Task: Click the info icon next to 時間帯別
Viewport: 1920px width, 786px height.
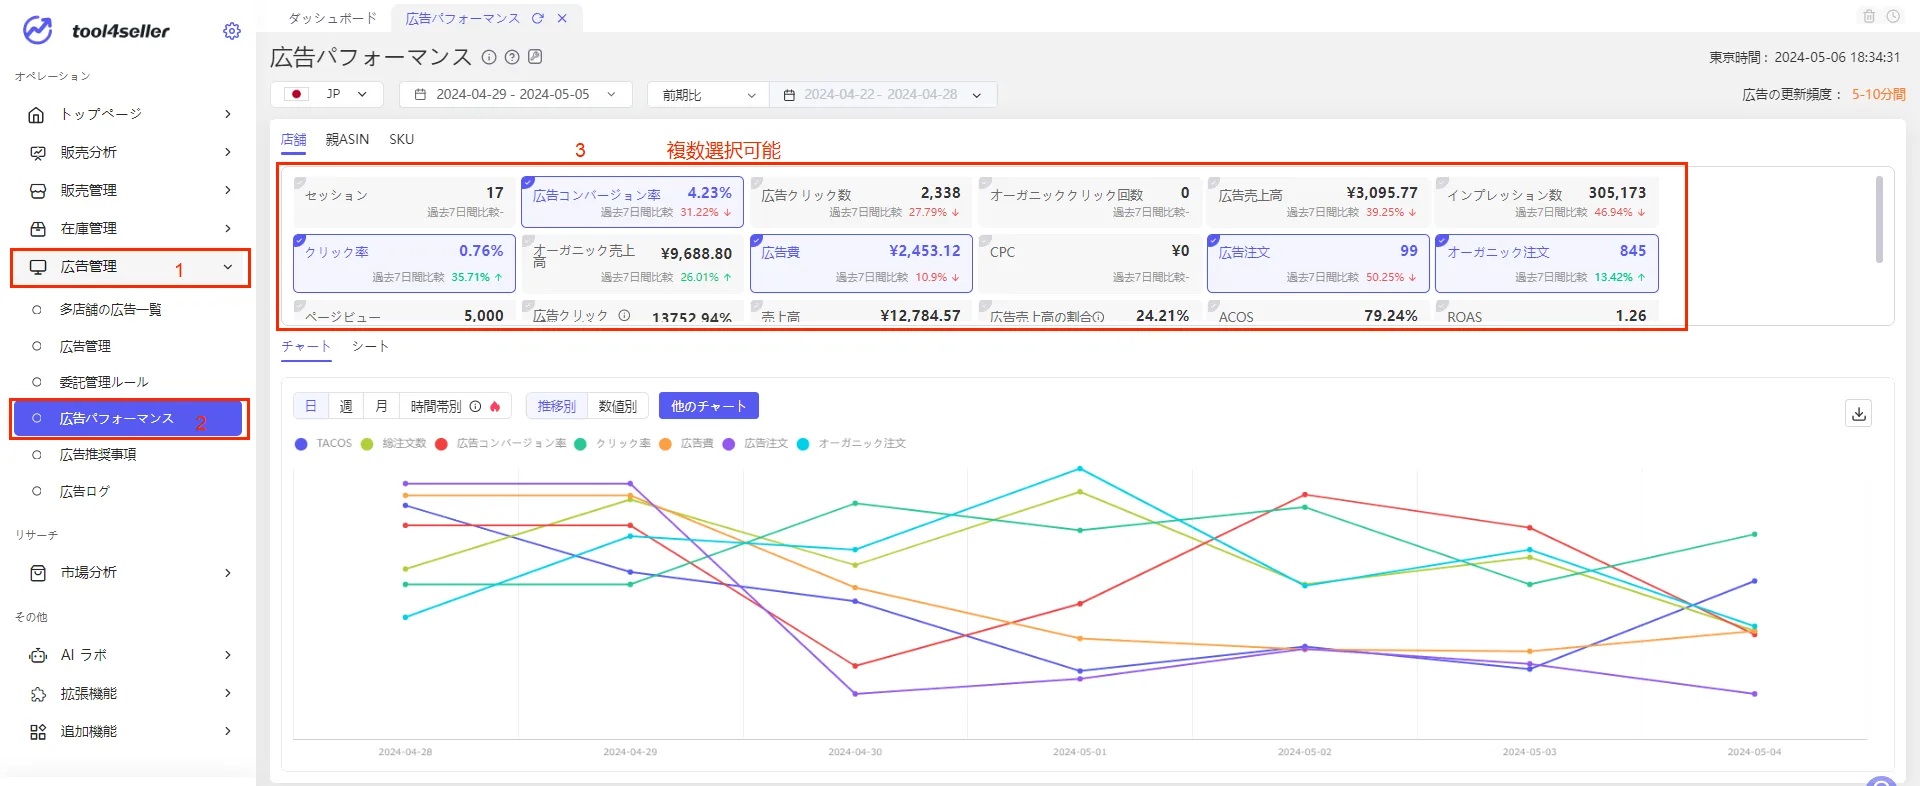Action: [x=476, y=406]
